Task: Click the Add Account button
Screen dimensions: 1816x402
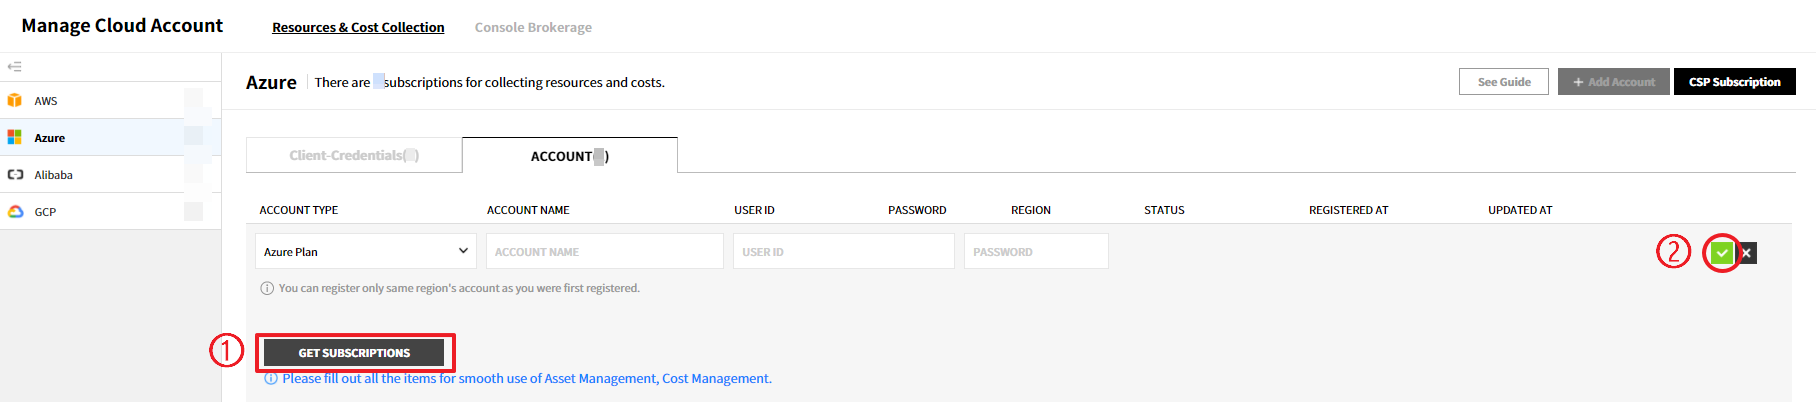Action: (1613, 82)
